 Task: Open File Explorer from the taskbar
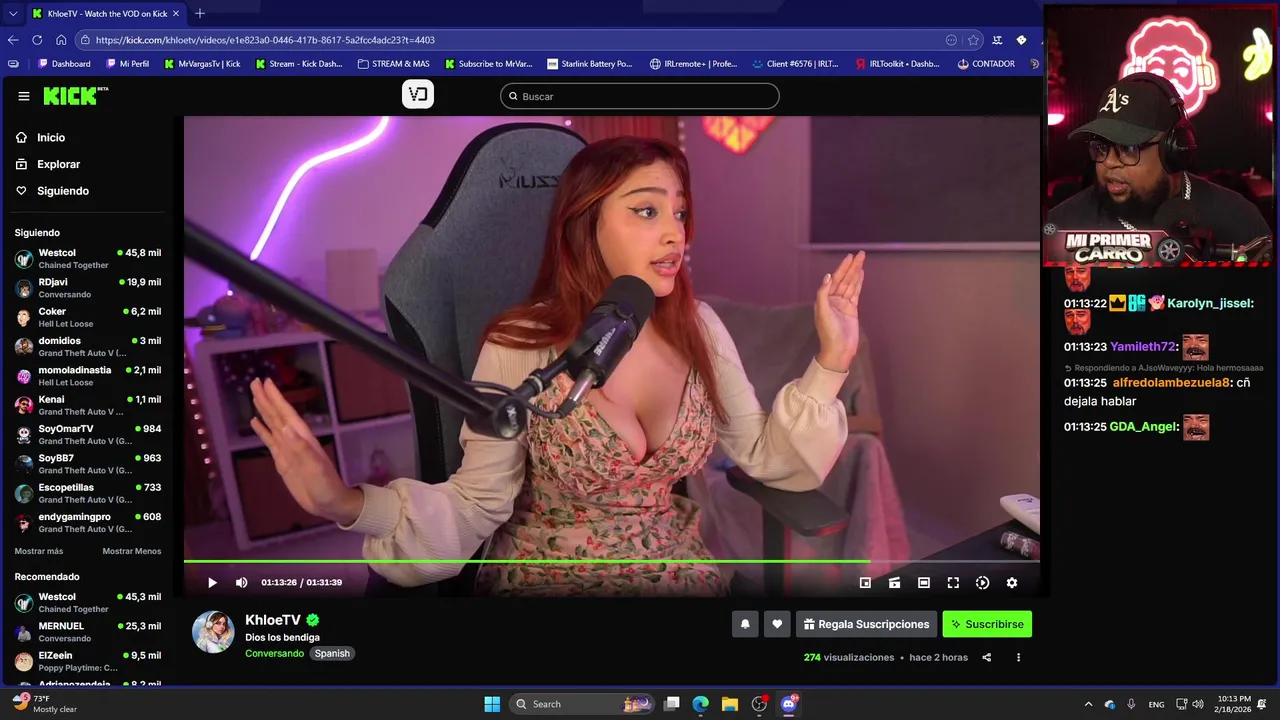pos(730,704)
